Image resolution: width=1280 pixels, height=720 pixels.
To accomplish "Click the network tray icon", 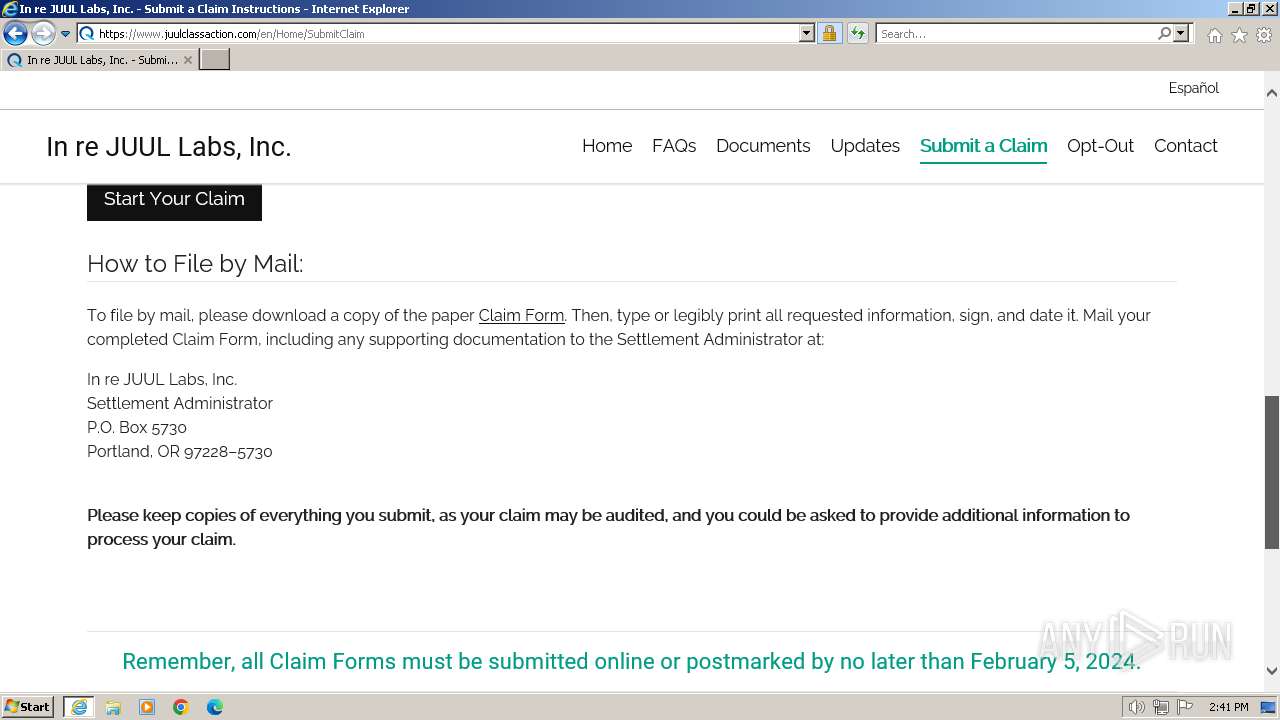I will pyautogui.click(x=1161, y=707).
